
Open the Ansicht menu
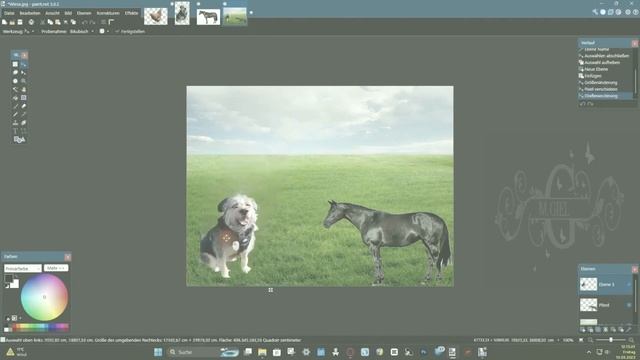(x=52, y=13)
